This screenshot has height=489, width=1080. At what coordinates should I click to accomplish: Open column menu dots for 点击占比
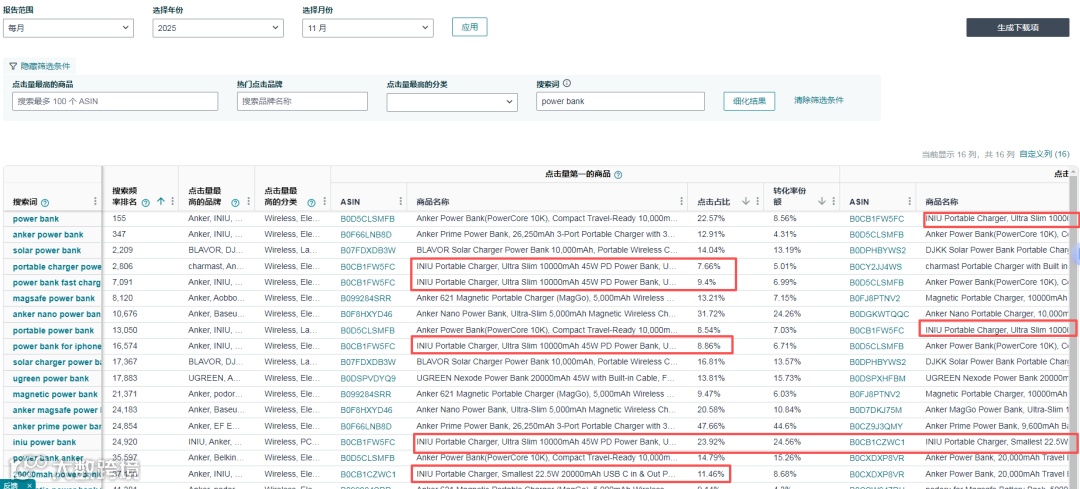point(757,202)
